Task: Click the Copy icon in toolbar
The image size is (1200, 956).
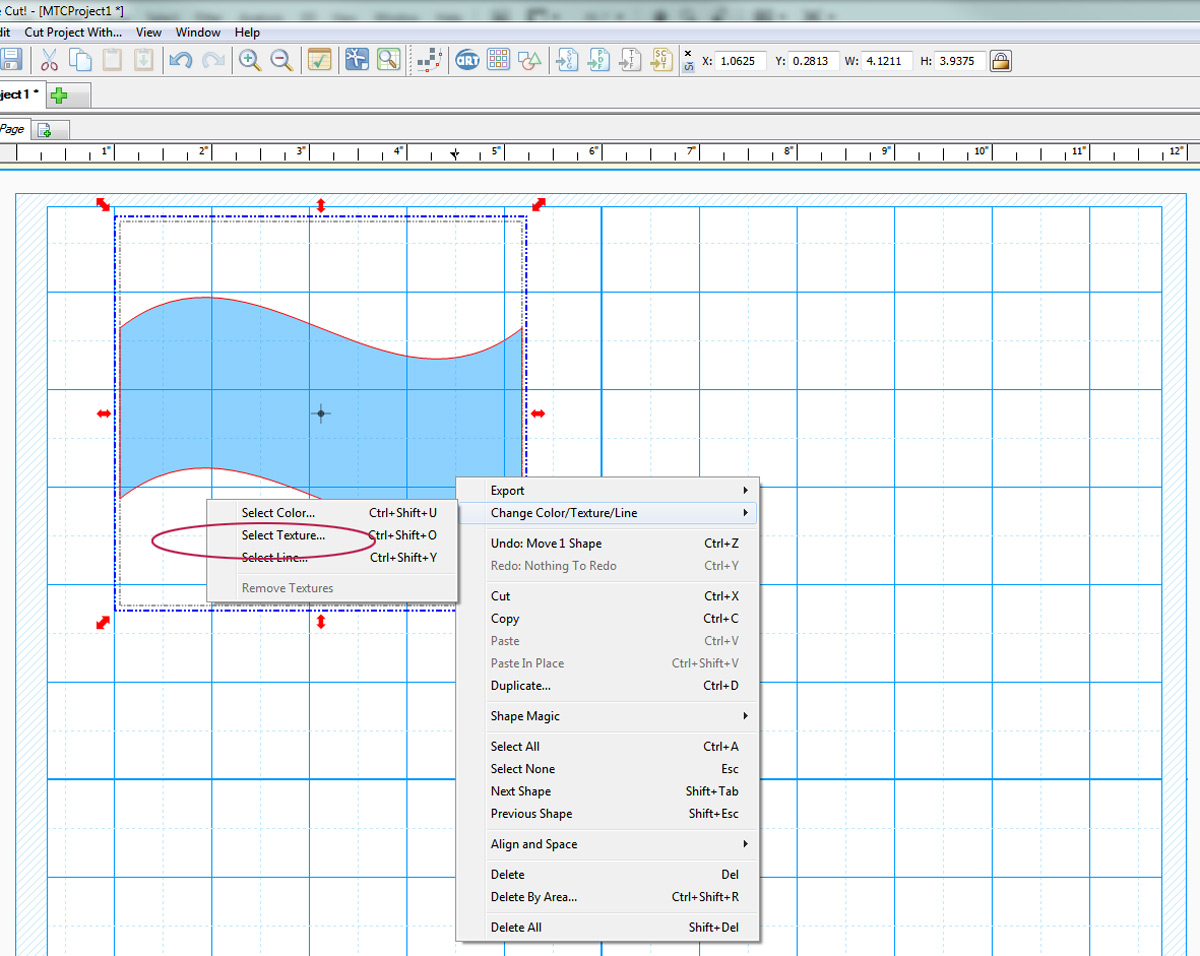Action: [80, 60]
